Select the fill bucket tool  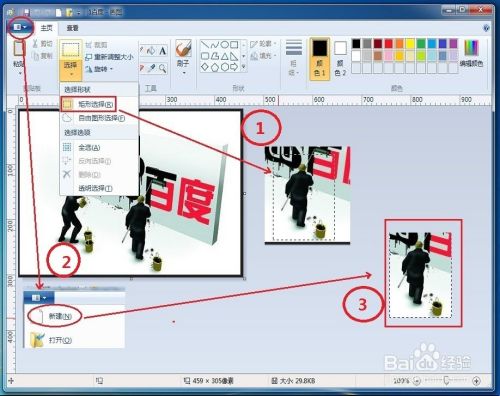(151, 51)
